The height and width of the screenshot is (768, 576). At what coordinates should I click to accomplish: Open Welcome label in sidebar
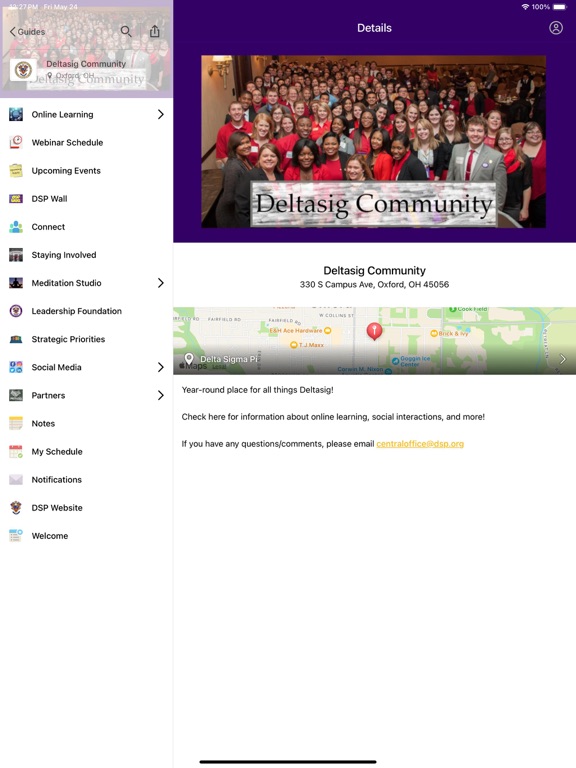(x=49, y=536)
